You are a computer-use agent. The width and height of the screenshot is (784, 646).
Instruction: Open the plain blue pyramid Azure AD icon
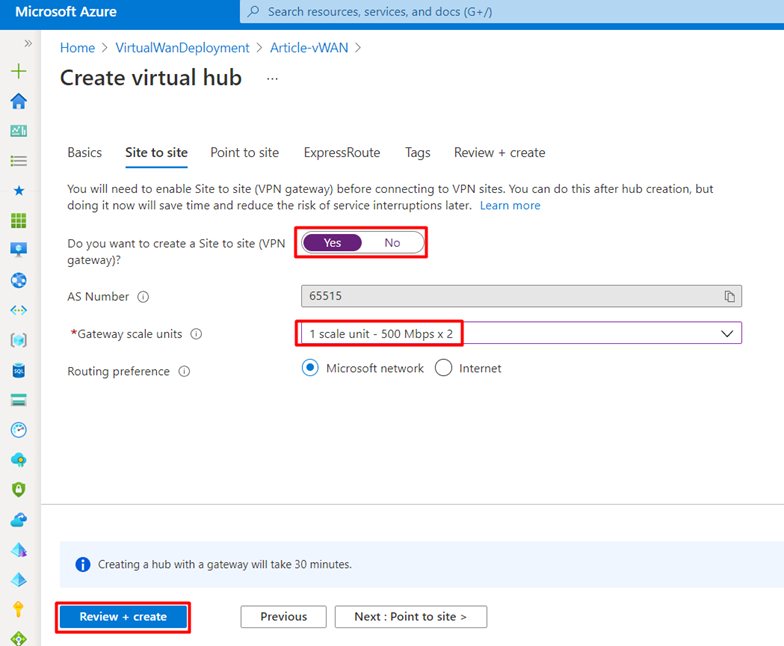click(18, 580)
